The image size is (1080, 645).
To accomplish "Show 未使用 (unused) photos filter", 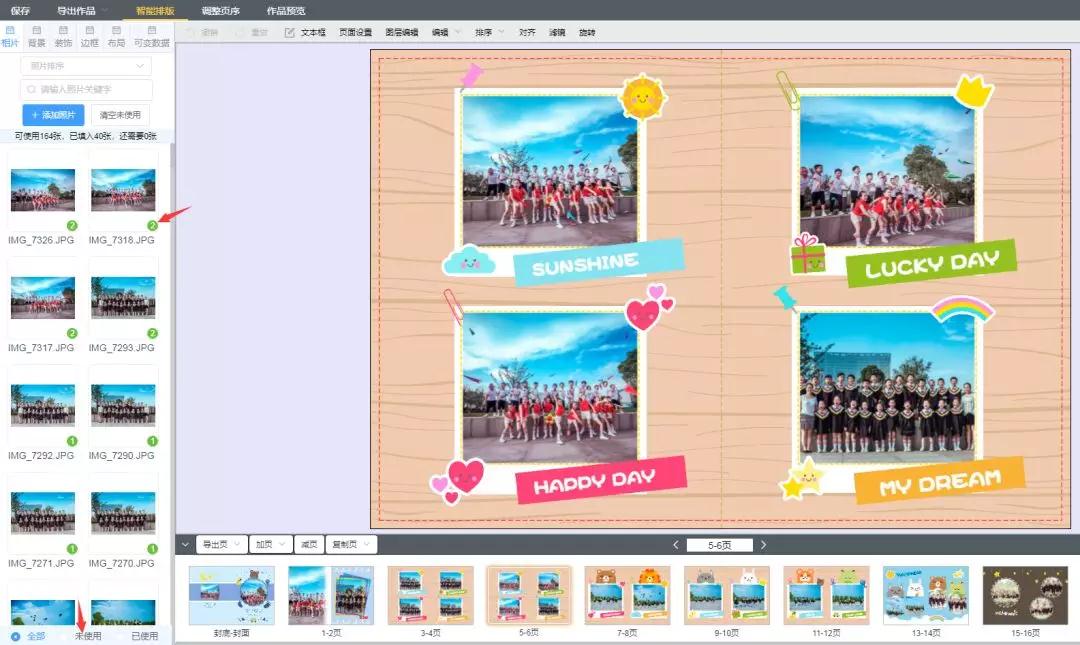I will click(x=88, y=636).
